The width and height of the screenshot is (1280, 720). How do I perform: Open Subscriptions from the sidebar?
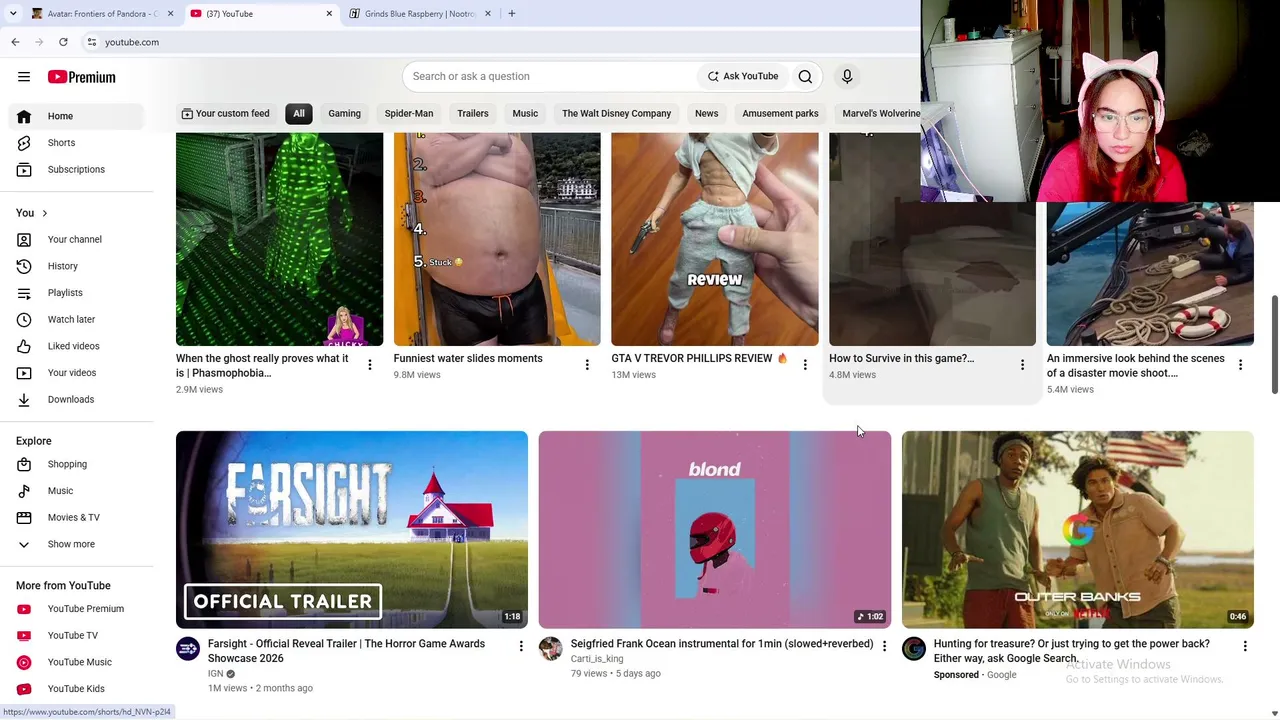(77, 169)
